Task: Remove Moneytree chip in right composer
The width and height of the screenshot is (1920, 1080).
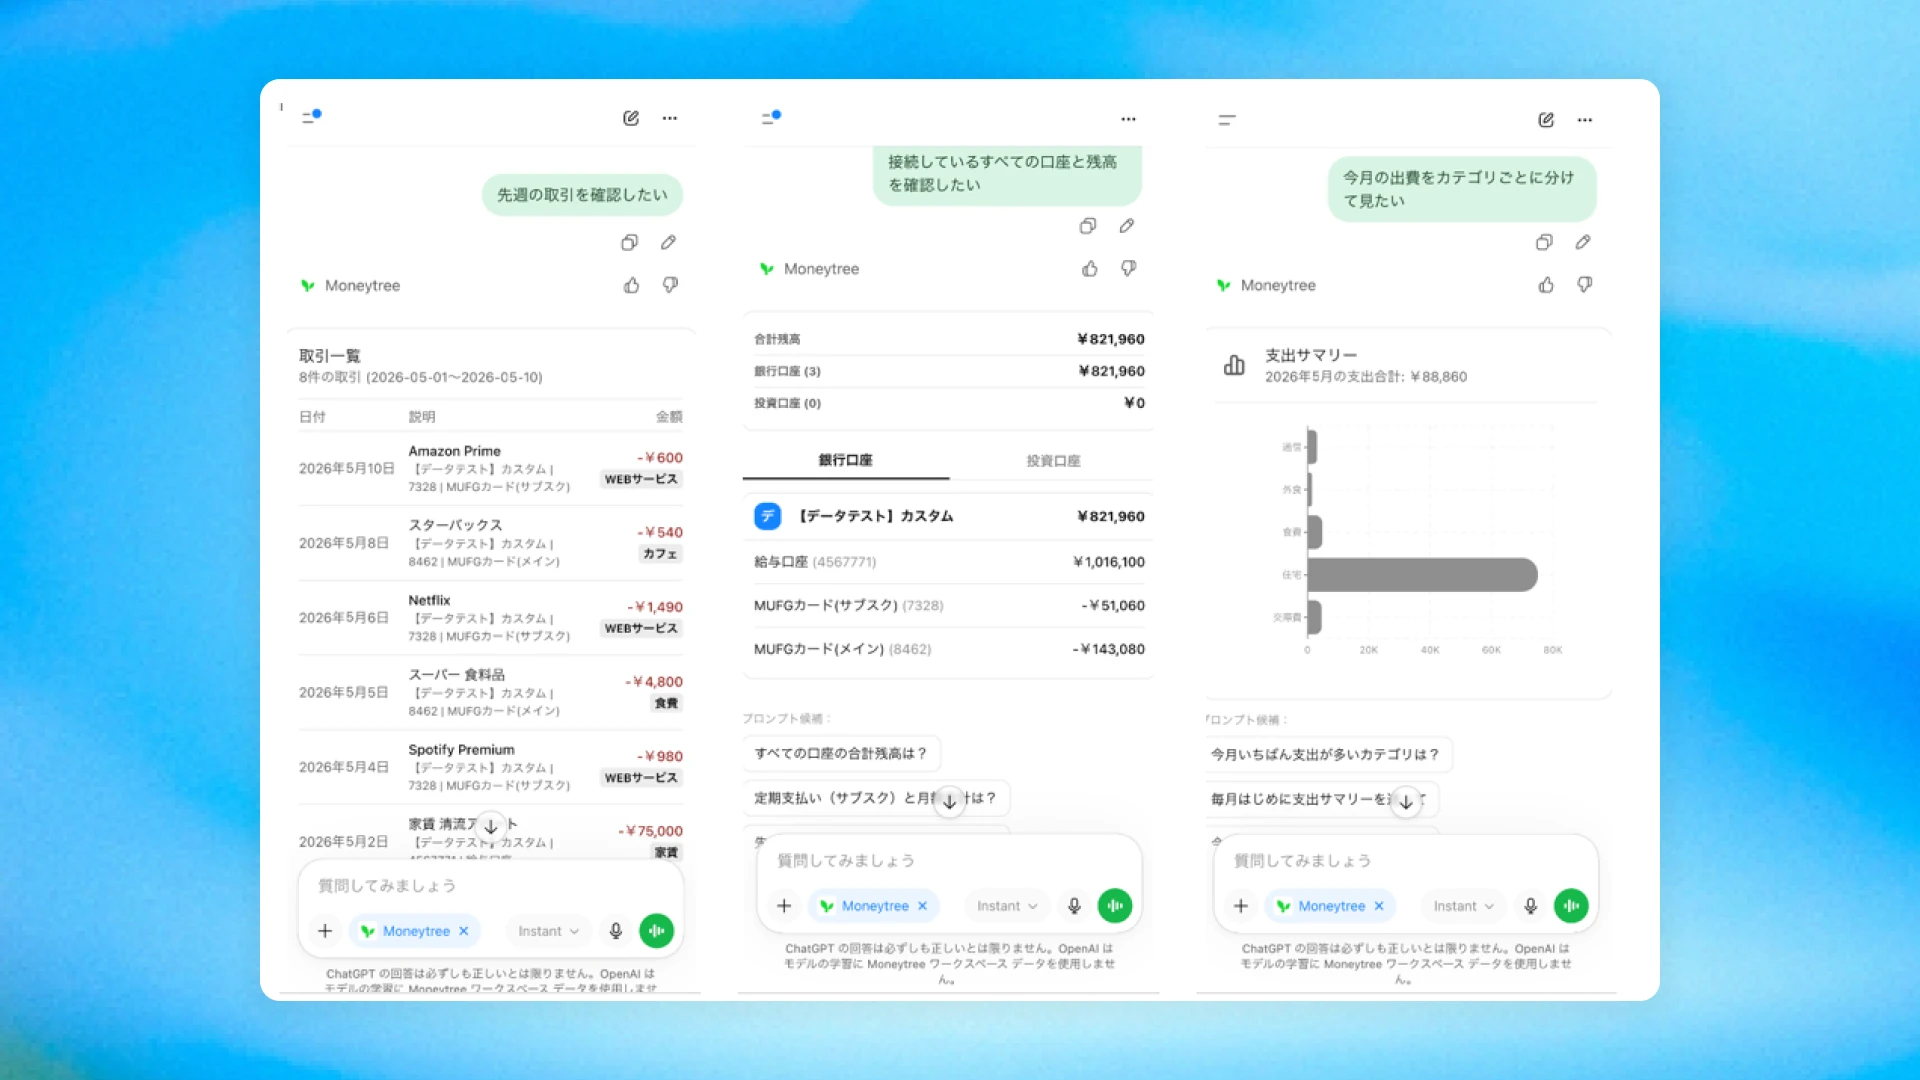Action: [x=1379, y=906]
